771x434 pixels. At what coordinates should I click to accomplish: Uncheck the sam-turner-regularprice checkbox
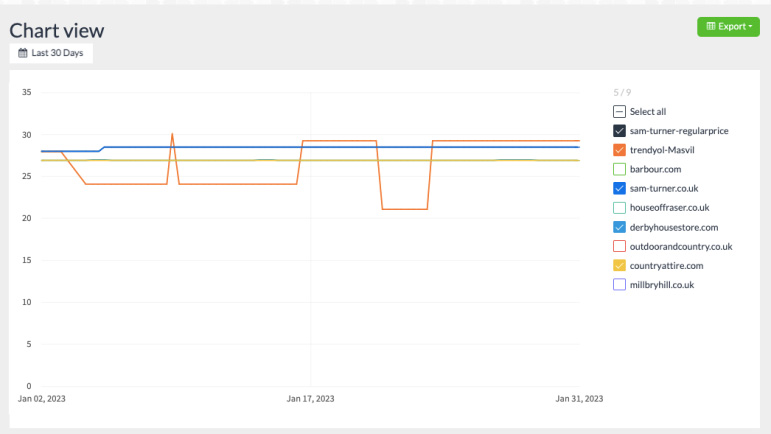[x=619, y=131]
